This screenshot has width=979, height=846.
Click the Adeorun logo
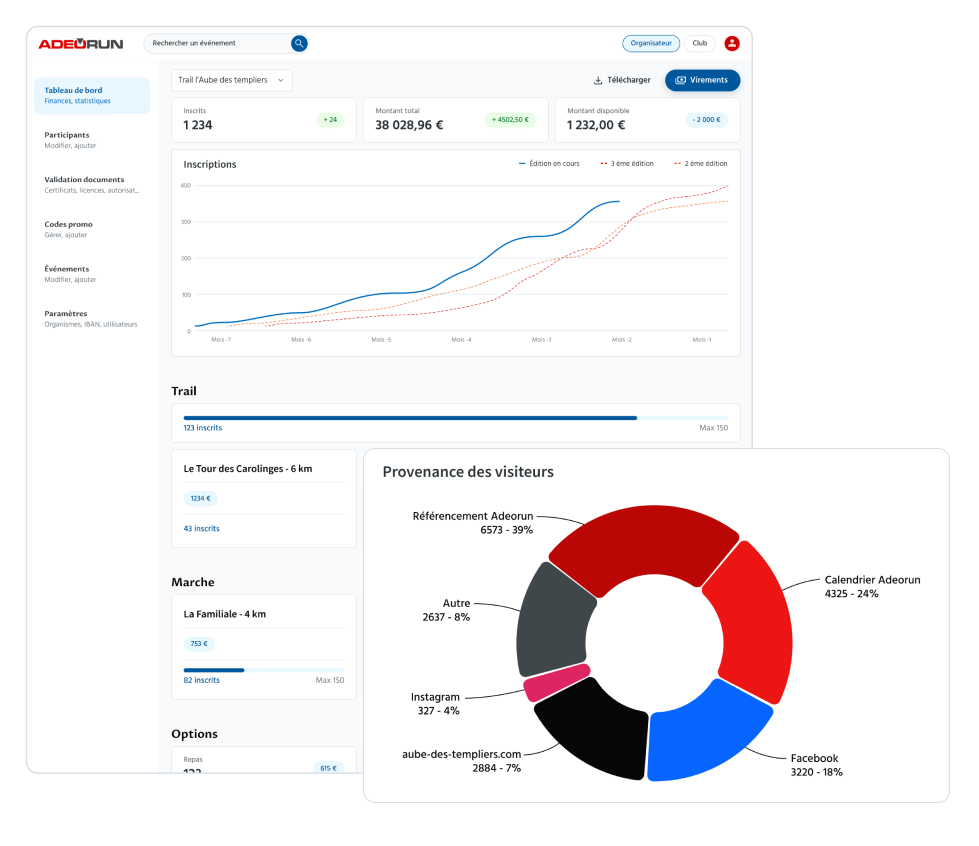tap(80, 44)
